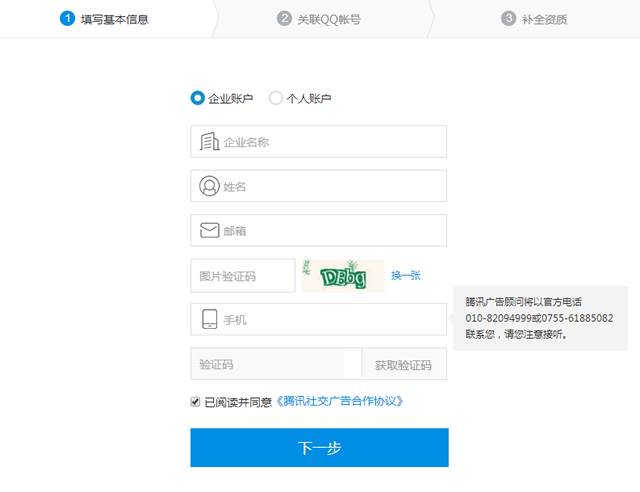This screenshot has height=492, width=640.
Task: Click 换一张 to refresh the captcha
Action: (406, 276)
